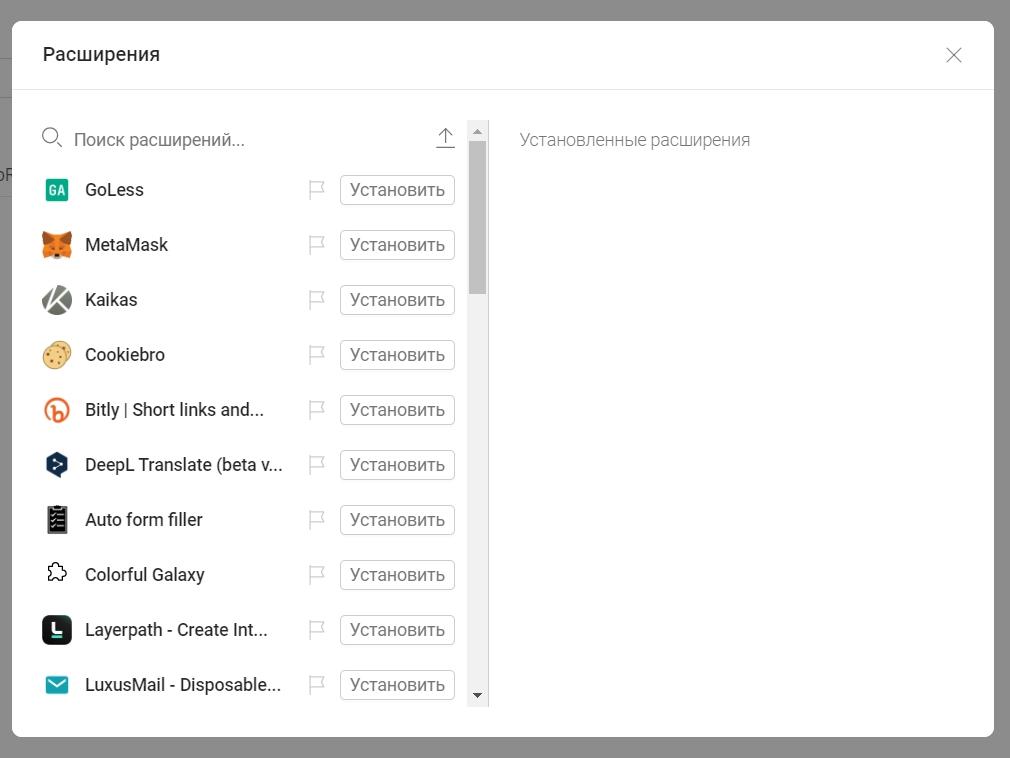Select the Auto form filler text

click(x=144, y=520)
